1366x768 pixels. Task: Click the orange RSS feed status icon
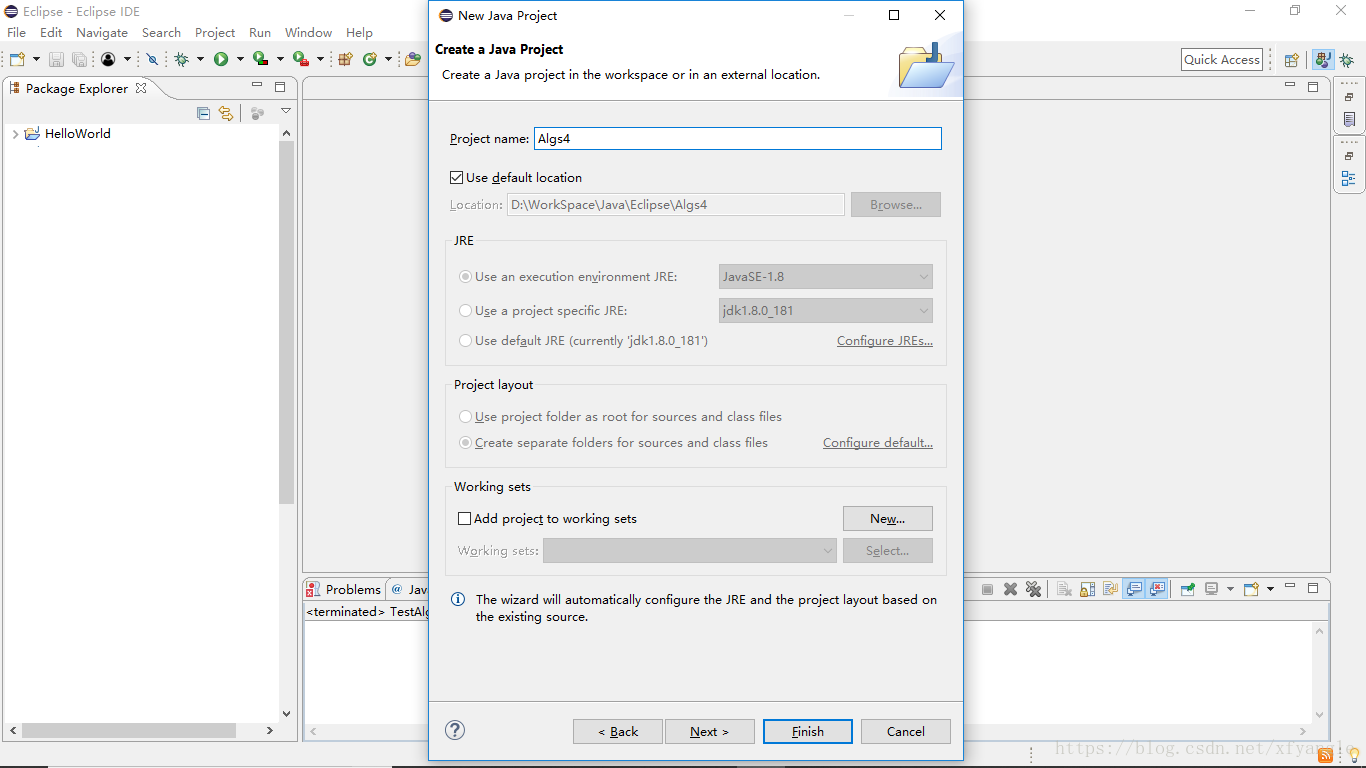point(1325,755)
